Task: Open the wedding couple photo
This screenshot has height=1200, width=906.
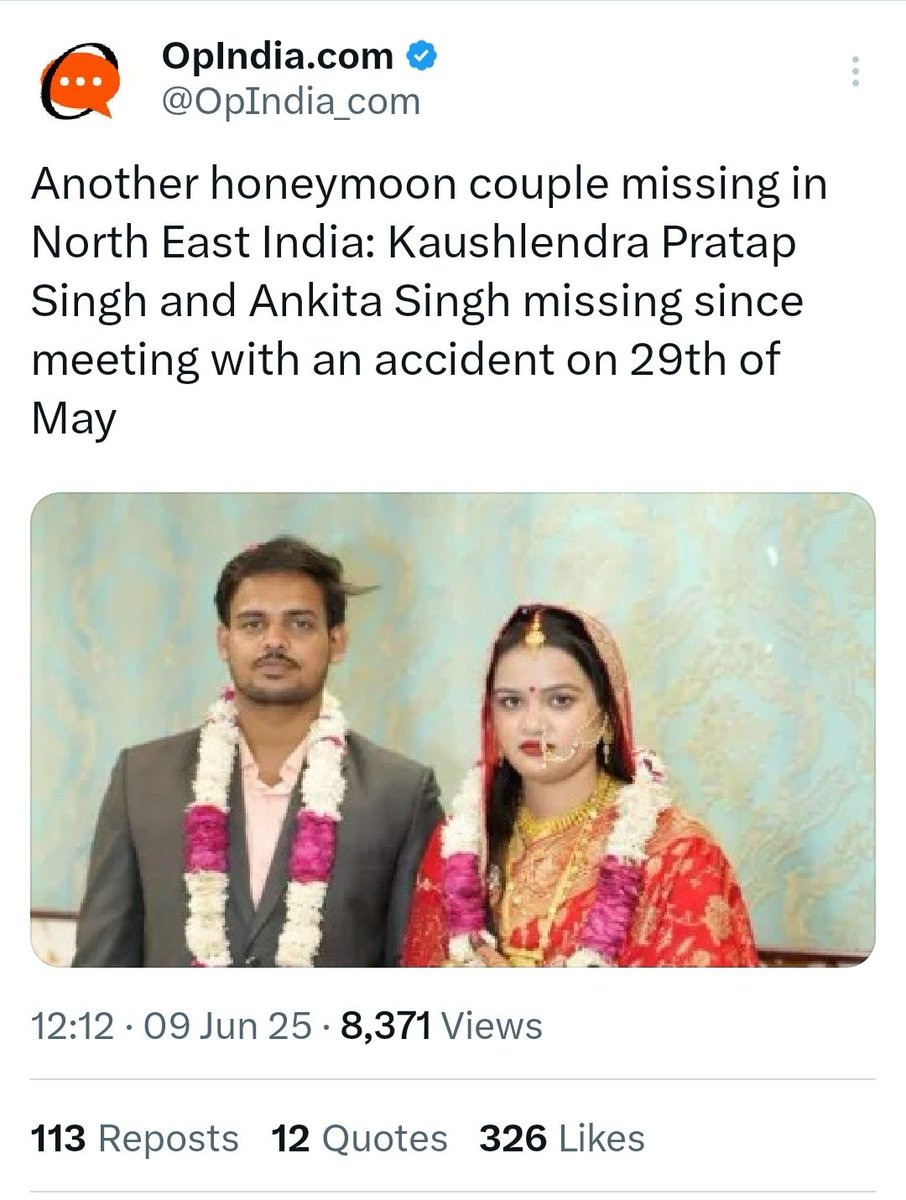Action: 452,730
